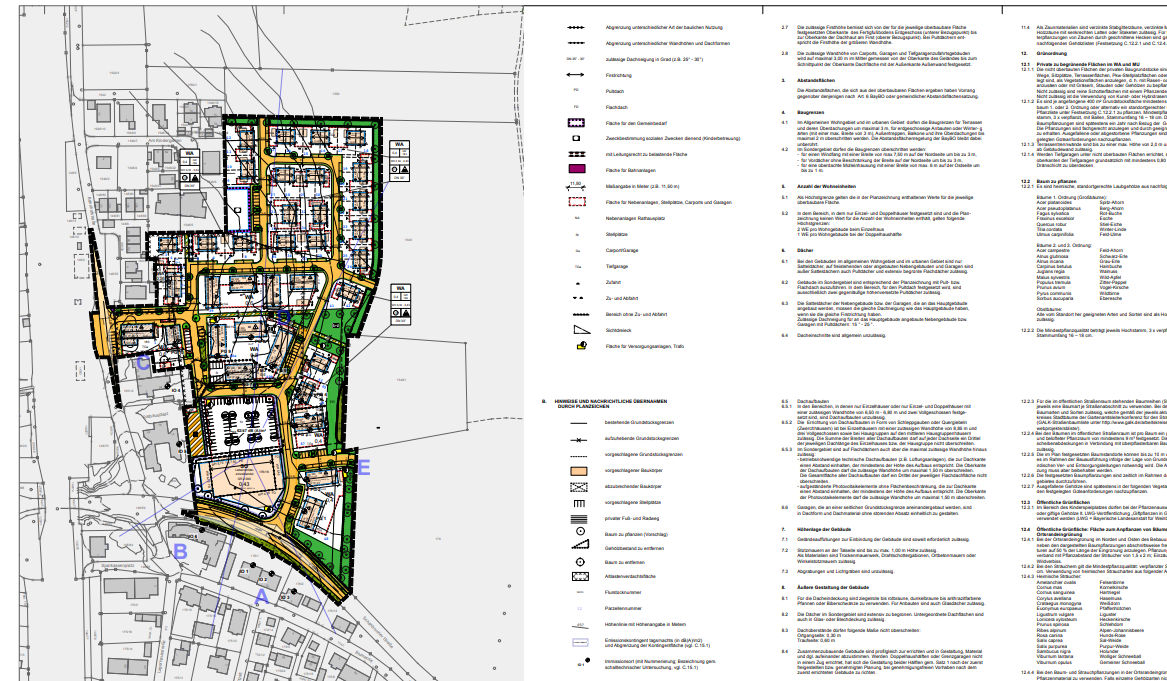The width and height of the screenshot is (1167, 681).
Task: Click the legend text 'Baum zu entfernen'
Action: pyautogui.click(x=623, y=563)
